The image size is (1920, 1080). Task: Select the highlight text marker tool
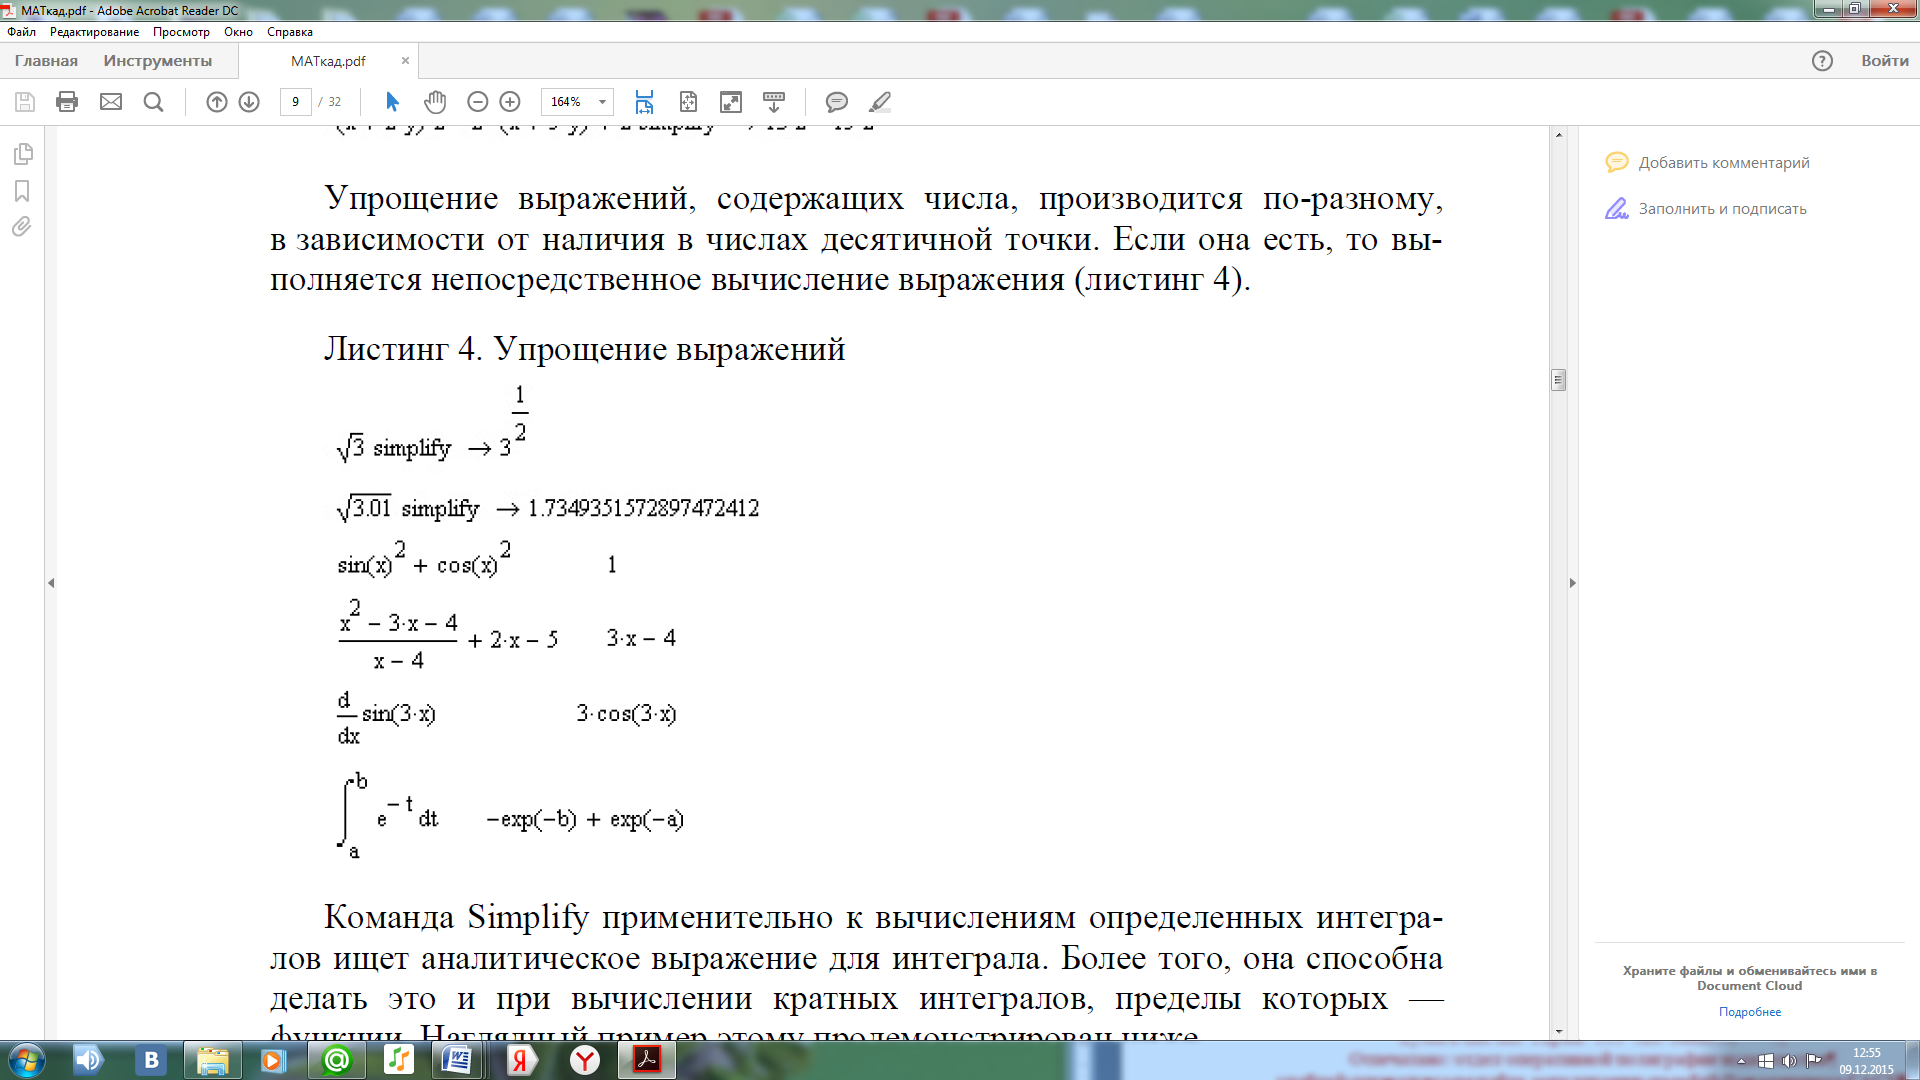(x=880, y=102)
